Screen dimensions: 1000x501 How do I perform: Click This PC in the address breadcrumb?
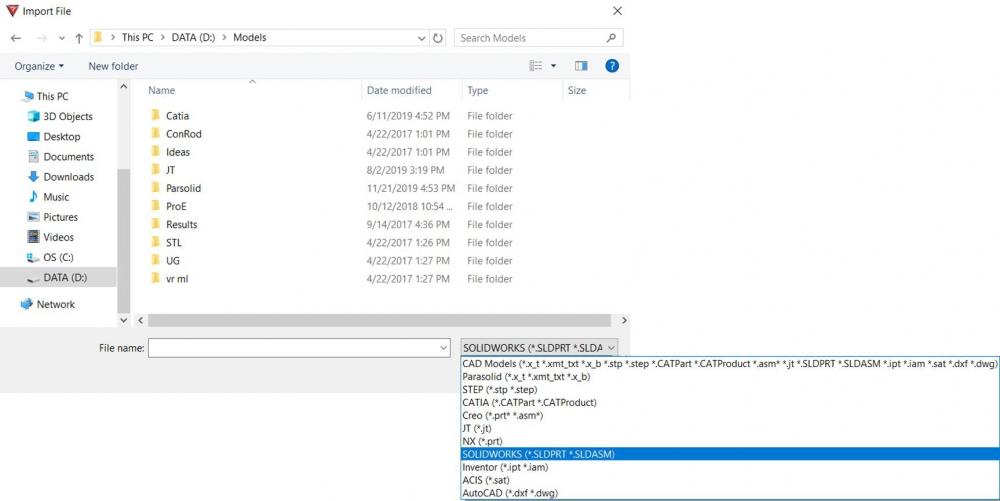click(137, 38)
